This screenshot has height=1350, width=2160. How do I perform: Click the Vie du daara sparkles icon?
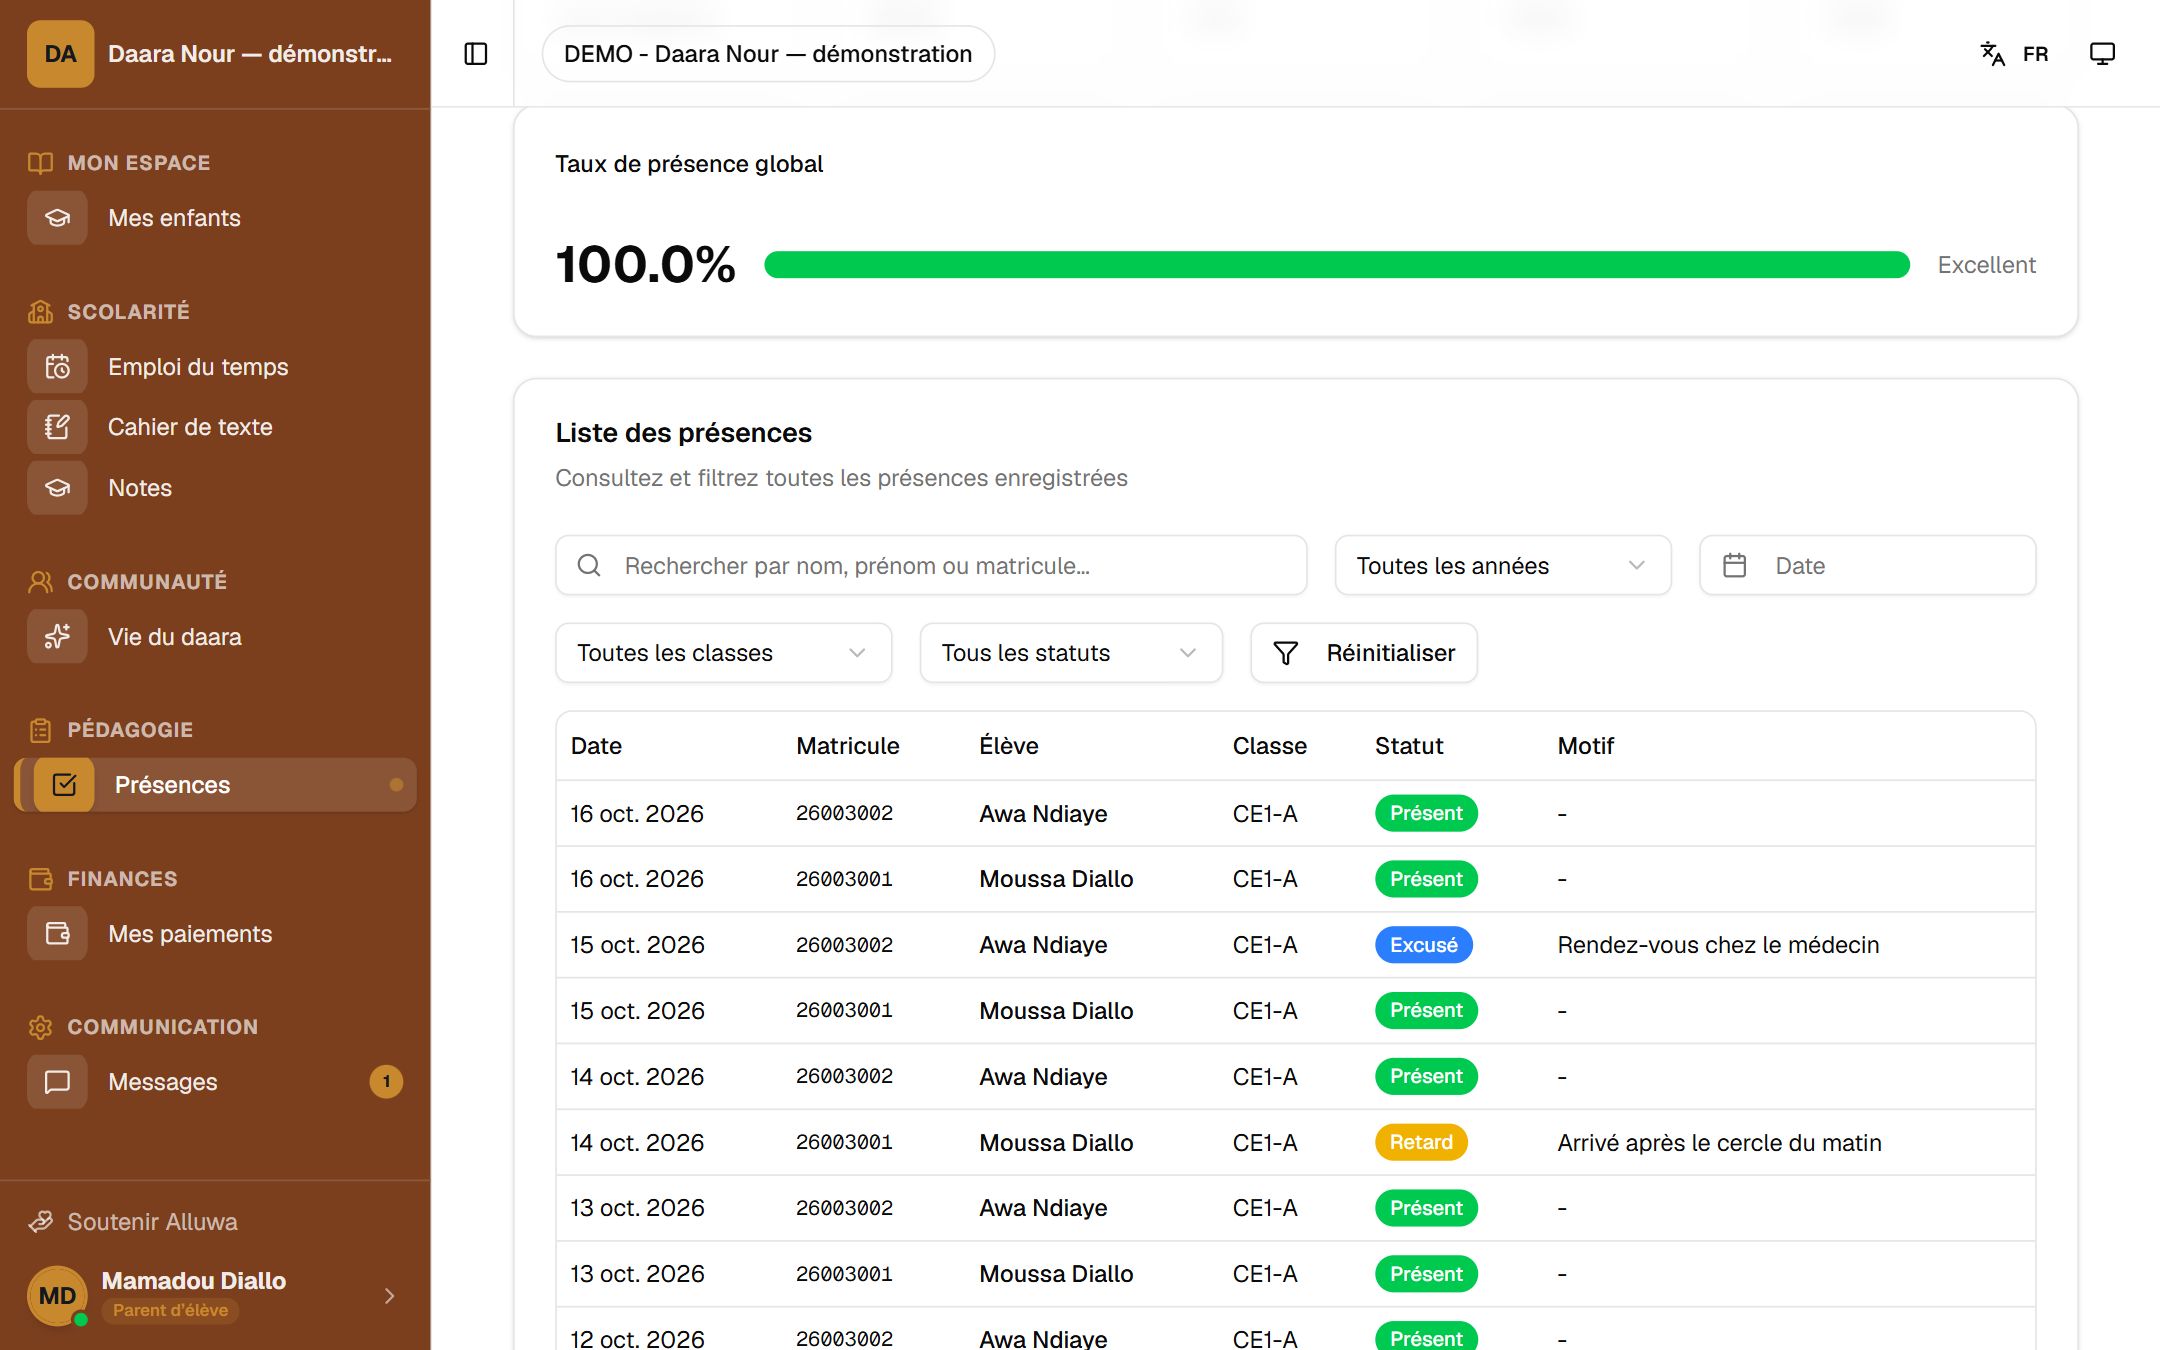click(58, 637)
